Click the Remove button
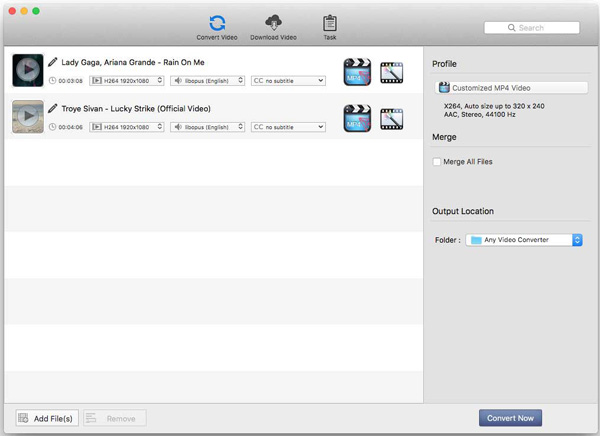The image size is (600, 436). [x=115, y=418]
